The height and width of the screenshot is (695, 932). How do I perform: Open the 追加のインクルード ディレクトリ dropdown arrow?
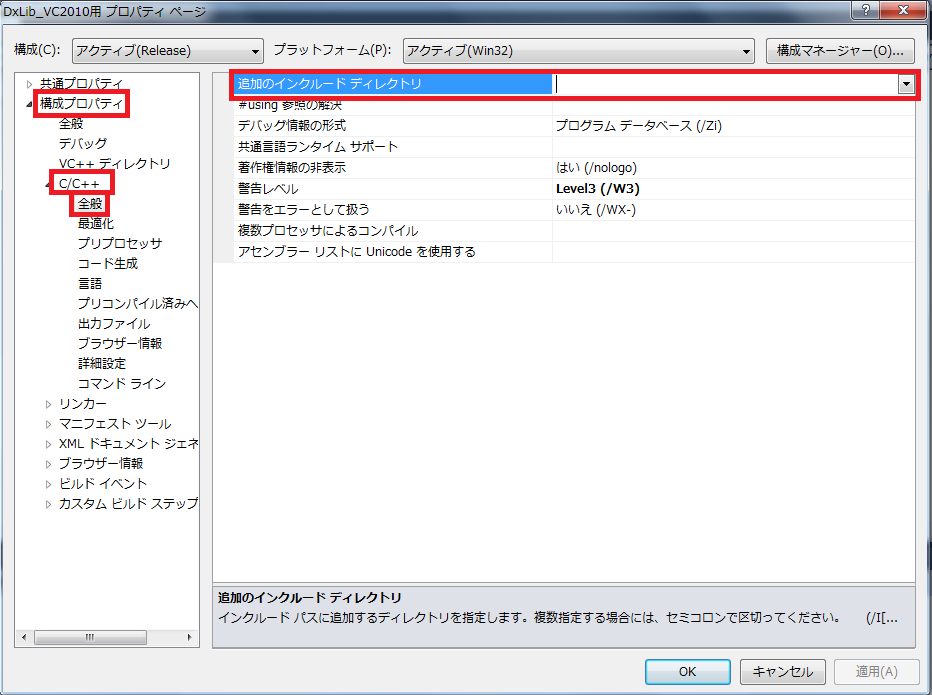click(905, 85)
